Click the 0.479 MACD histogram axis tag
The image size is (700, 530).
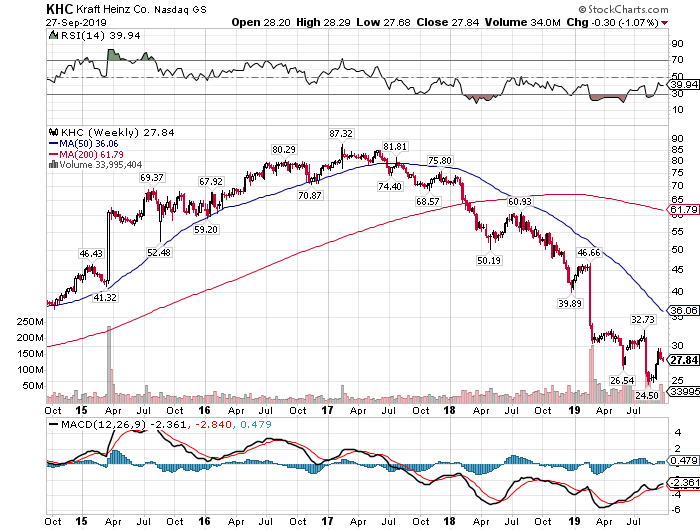coord(684,460)
